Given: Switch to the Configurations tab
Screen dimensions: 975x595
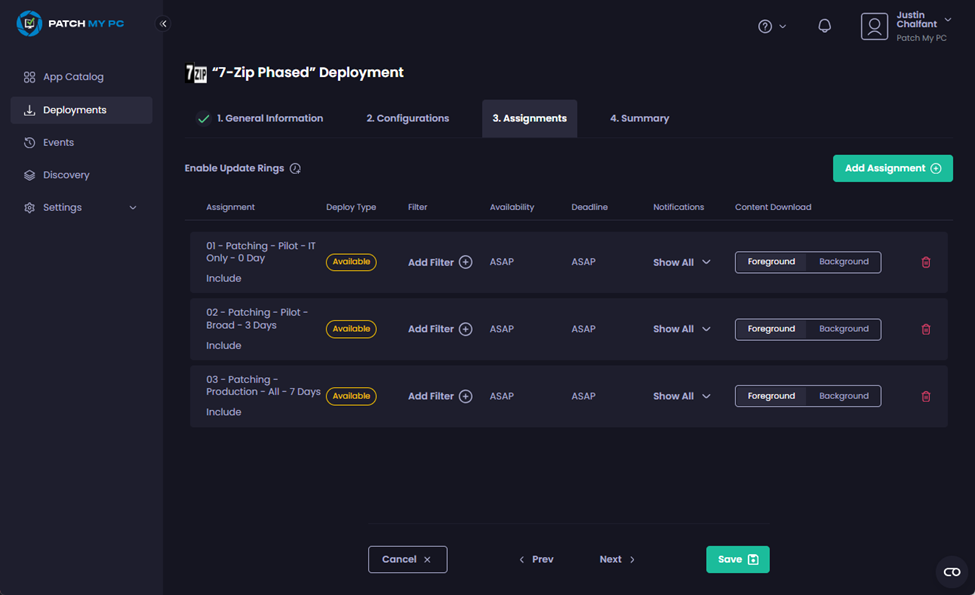Looking at the screenshot, I should click(x=407, y=117).
